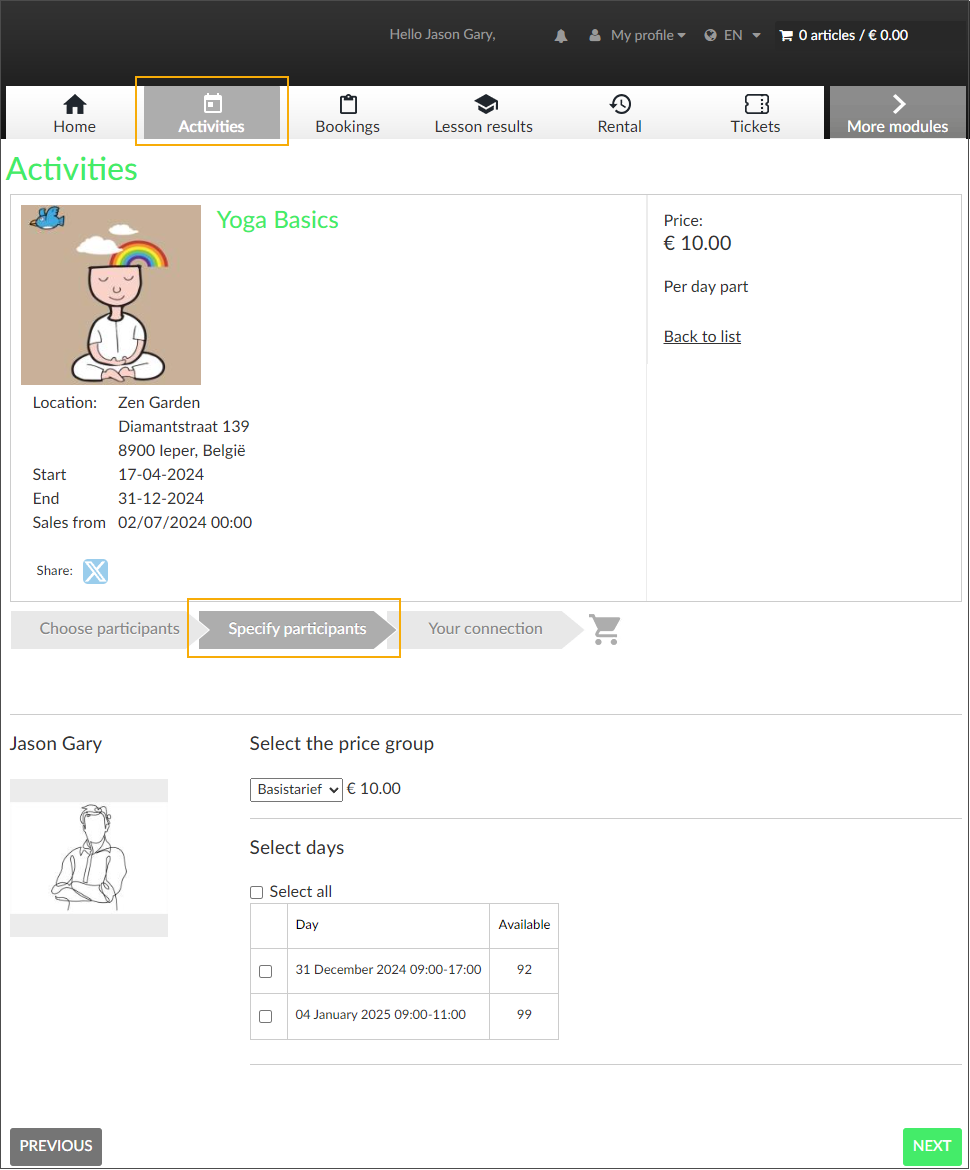
Task: Expand the My profile menu
Action: [x=638, y=35]
